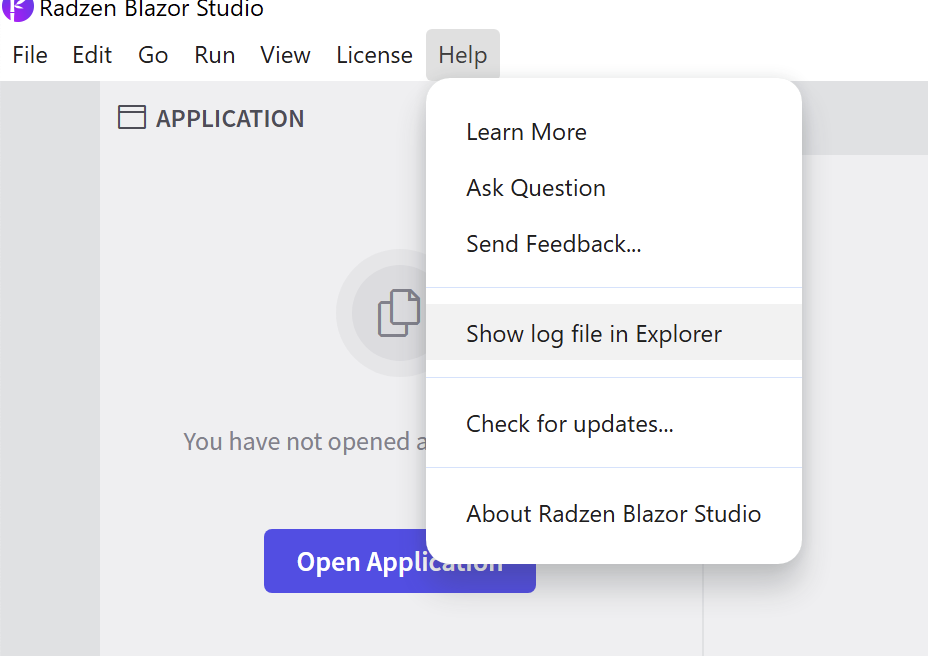Open About Radzen Blazor Studio

pos(614,514)
